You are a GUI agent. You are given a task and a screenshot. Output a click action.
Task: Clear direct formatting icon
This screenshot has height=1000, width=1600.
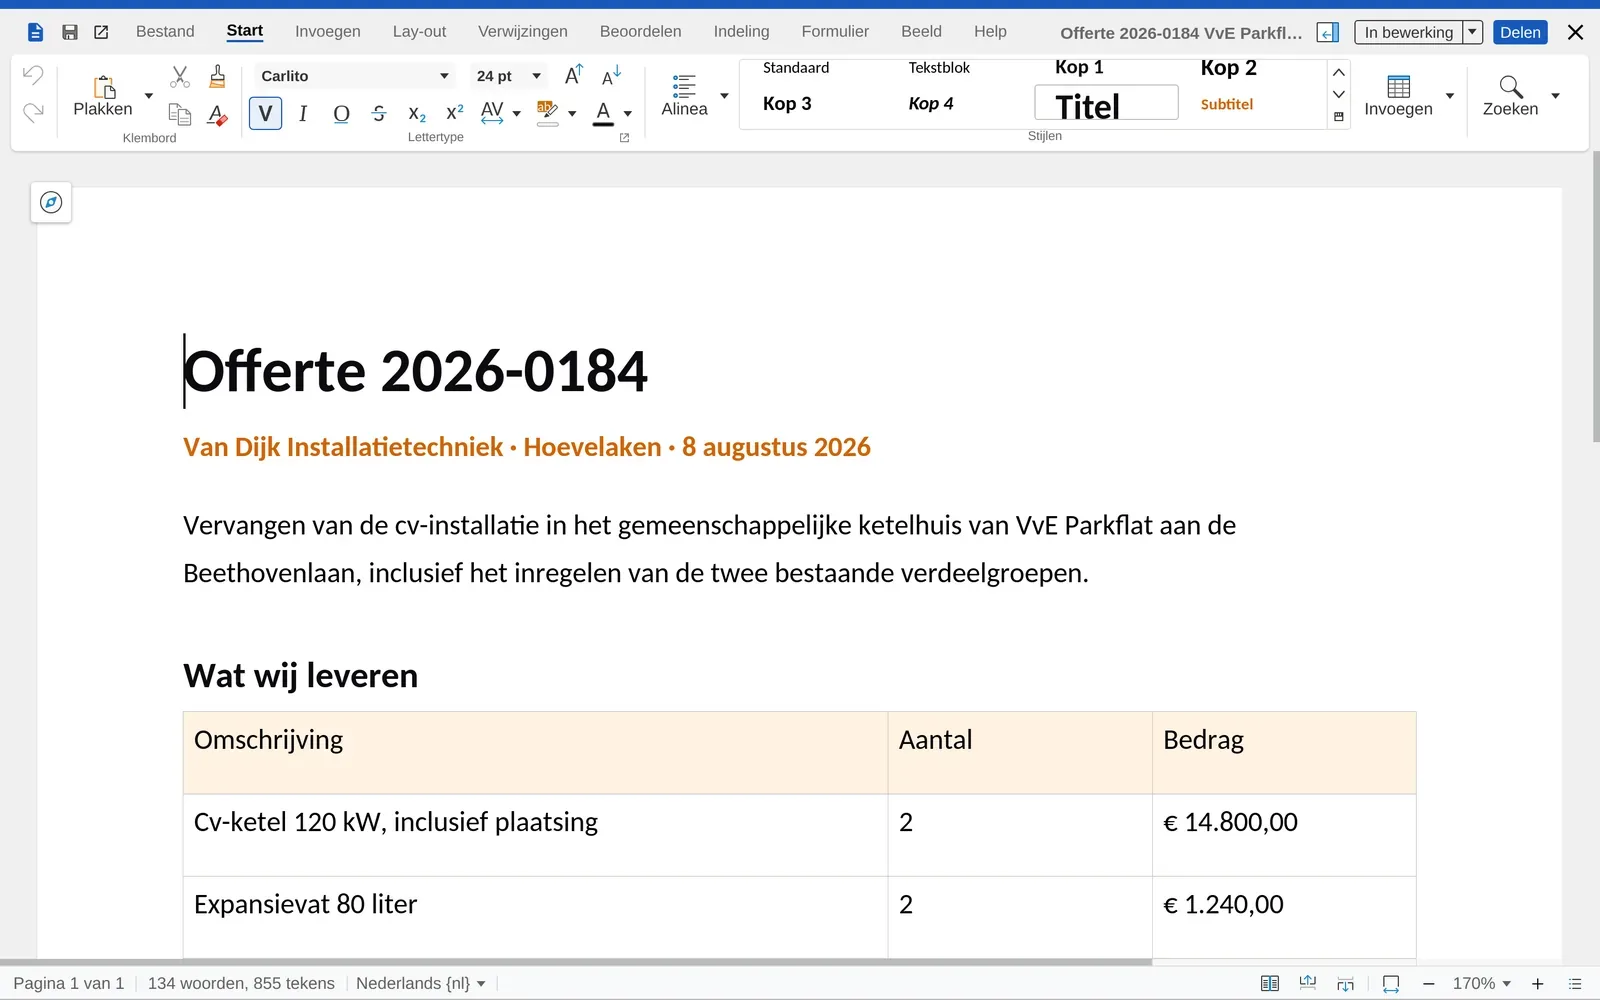coord(217,114)
